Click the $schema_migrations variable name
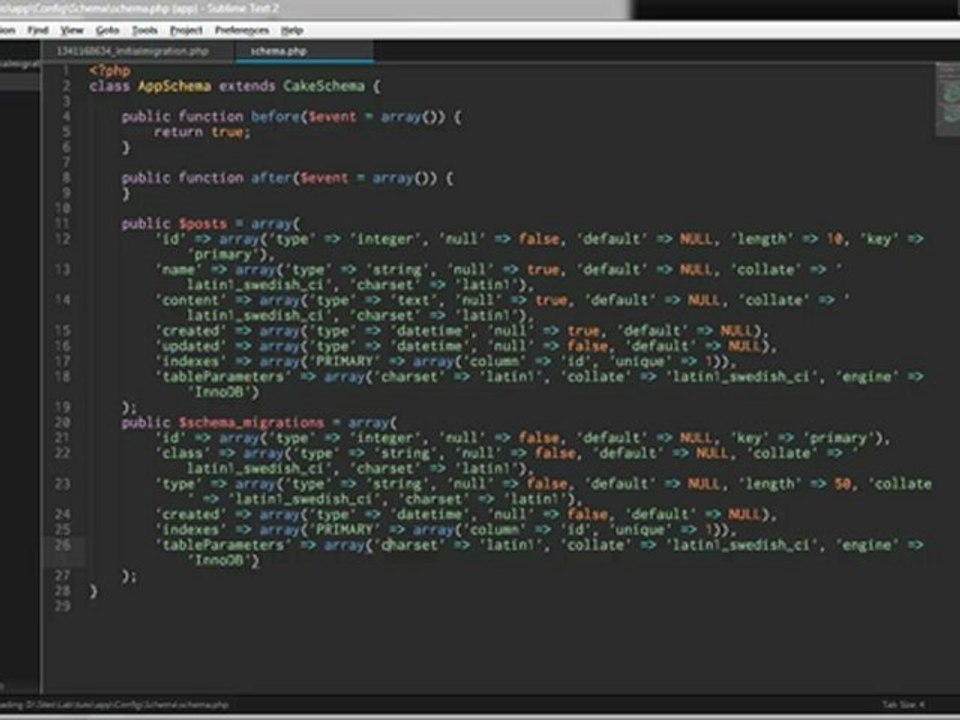The height and width of the screenshot is (720, 960). (251, 423)
